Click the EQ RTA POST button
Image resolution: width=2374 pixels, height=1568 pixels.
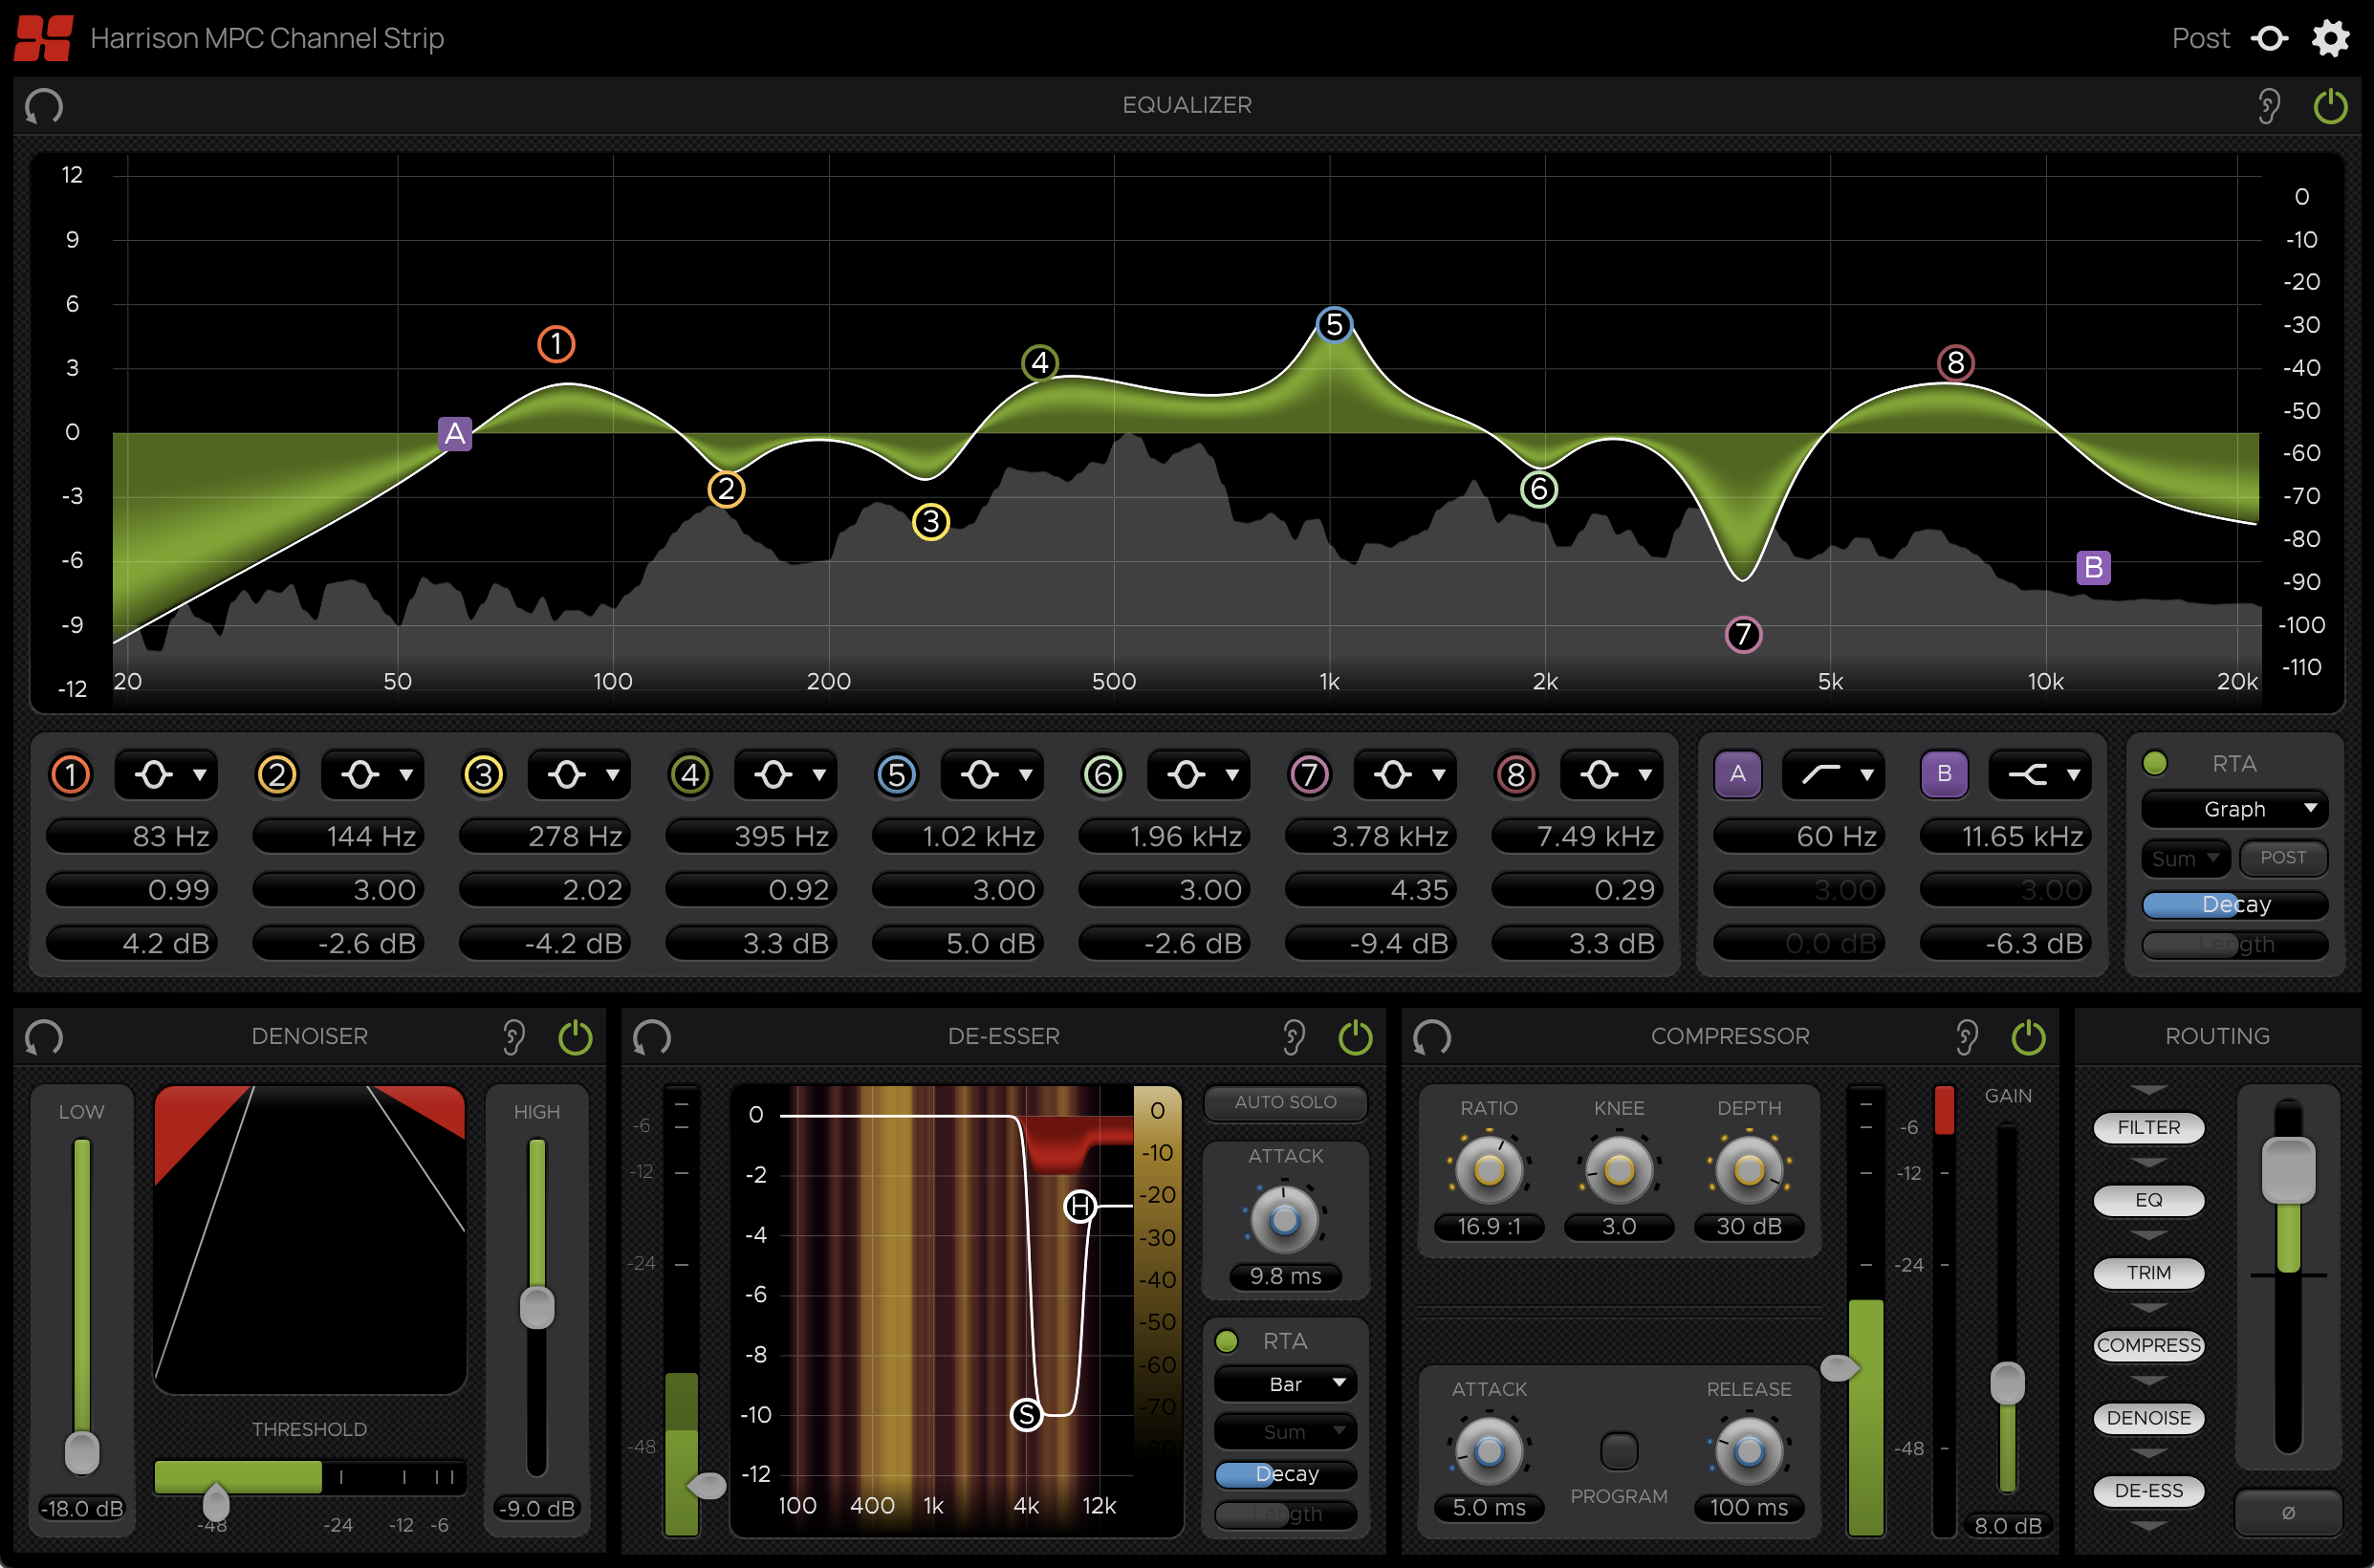point(2283,857)
